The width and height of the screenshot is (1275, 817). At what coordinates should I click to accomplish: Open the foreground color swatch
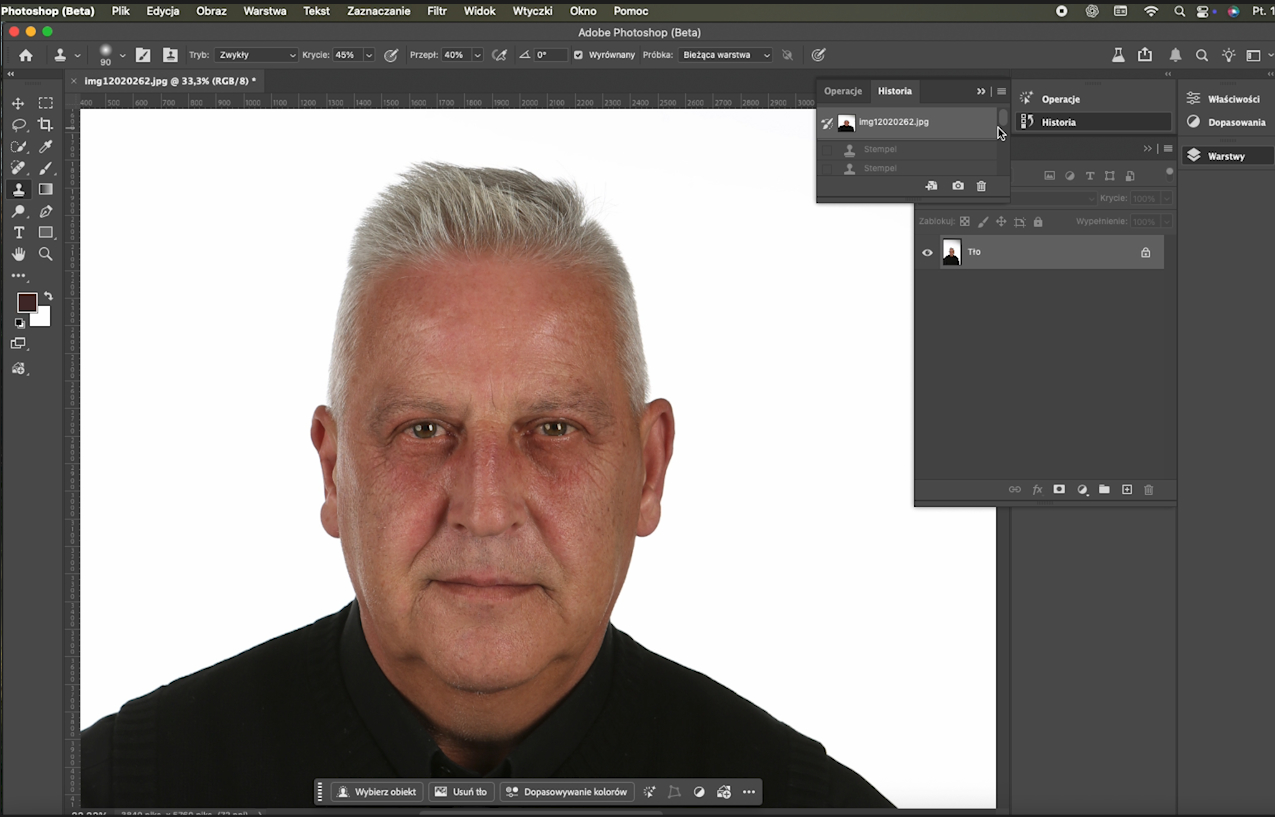(27, 303)
